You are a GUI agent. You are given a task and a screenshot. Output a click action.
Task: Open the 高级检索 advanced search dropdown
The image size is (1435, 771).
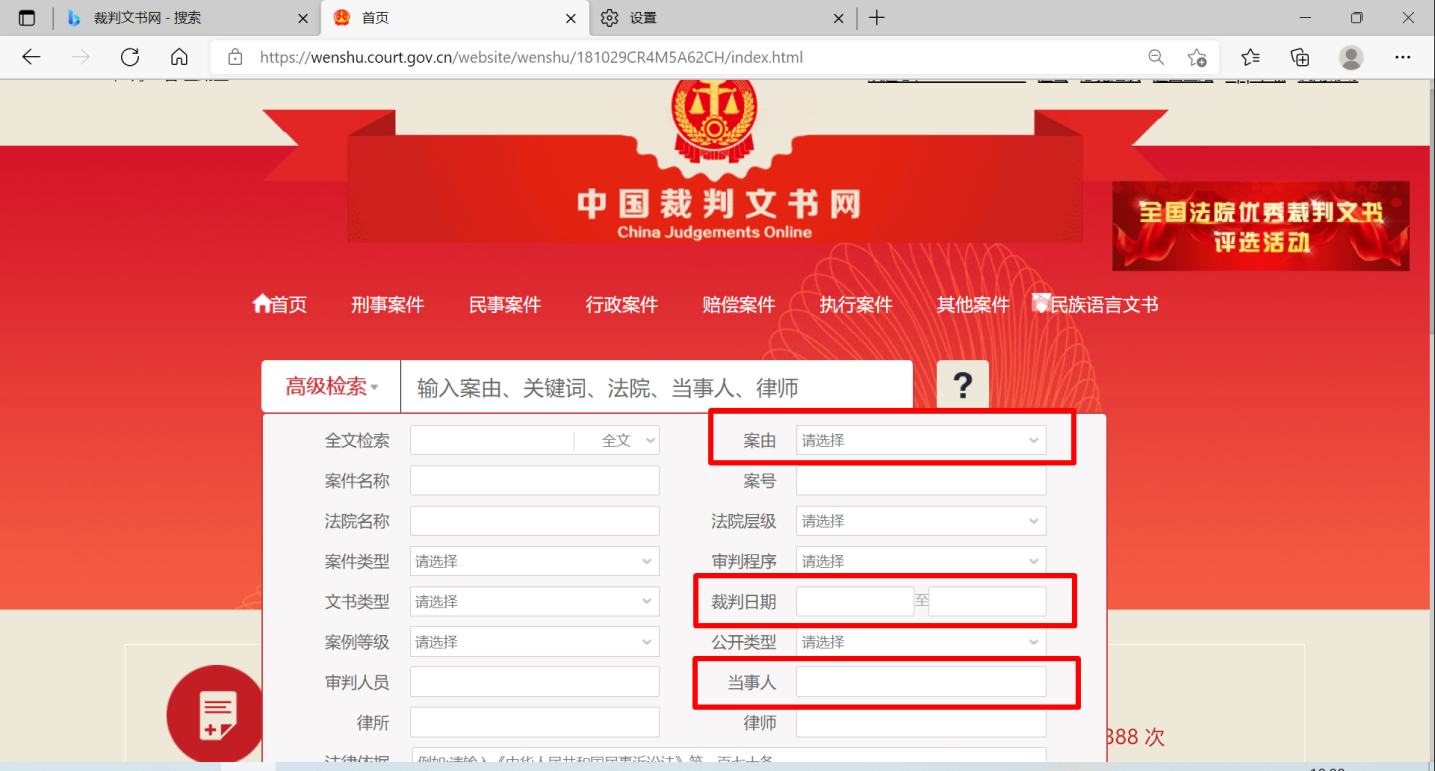point(330,384)
